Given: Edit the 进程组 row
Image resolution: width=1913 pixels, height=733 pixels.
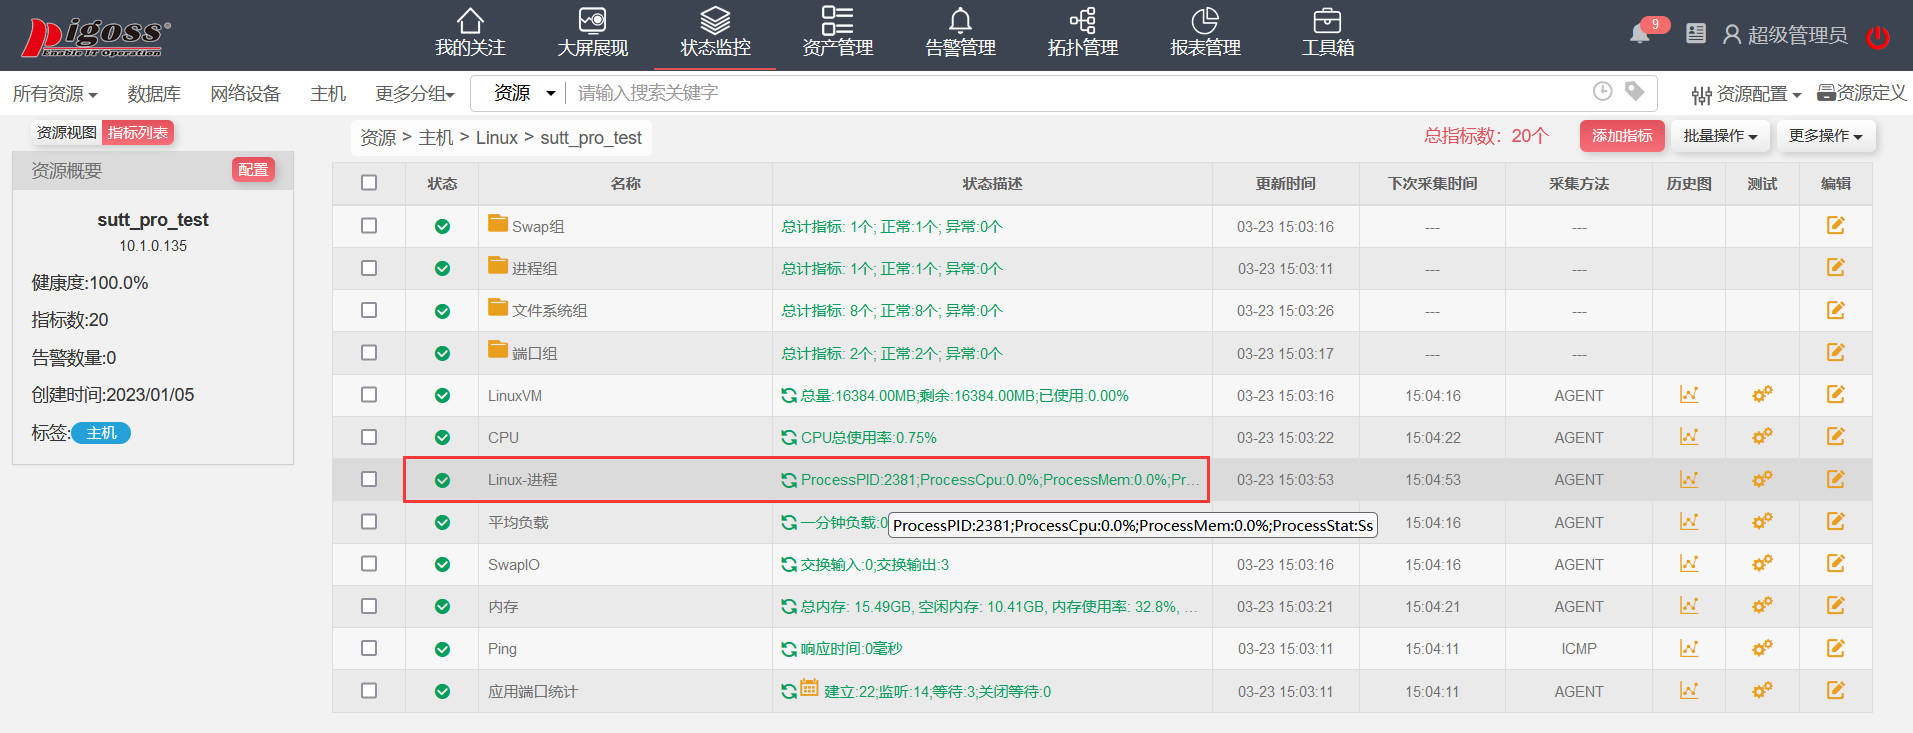Looking at the screenshot, I should 1836,268.
